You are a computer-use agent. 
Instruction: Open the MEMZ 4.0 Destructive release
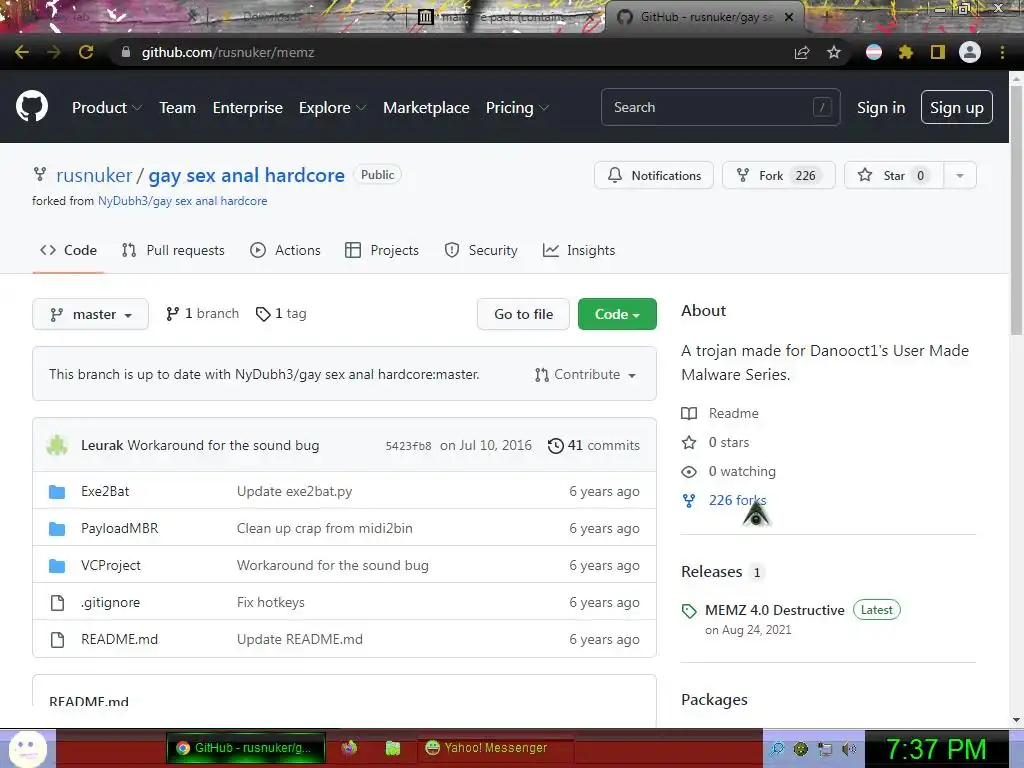coord(775,610)
